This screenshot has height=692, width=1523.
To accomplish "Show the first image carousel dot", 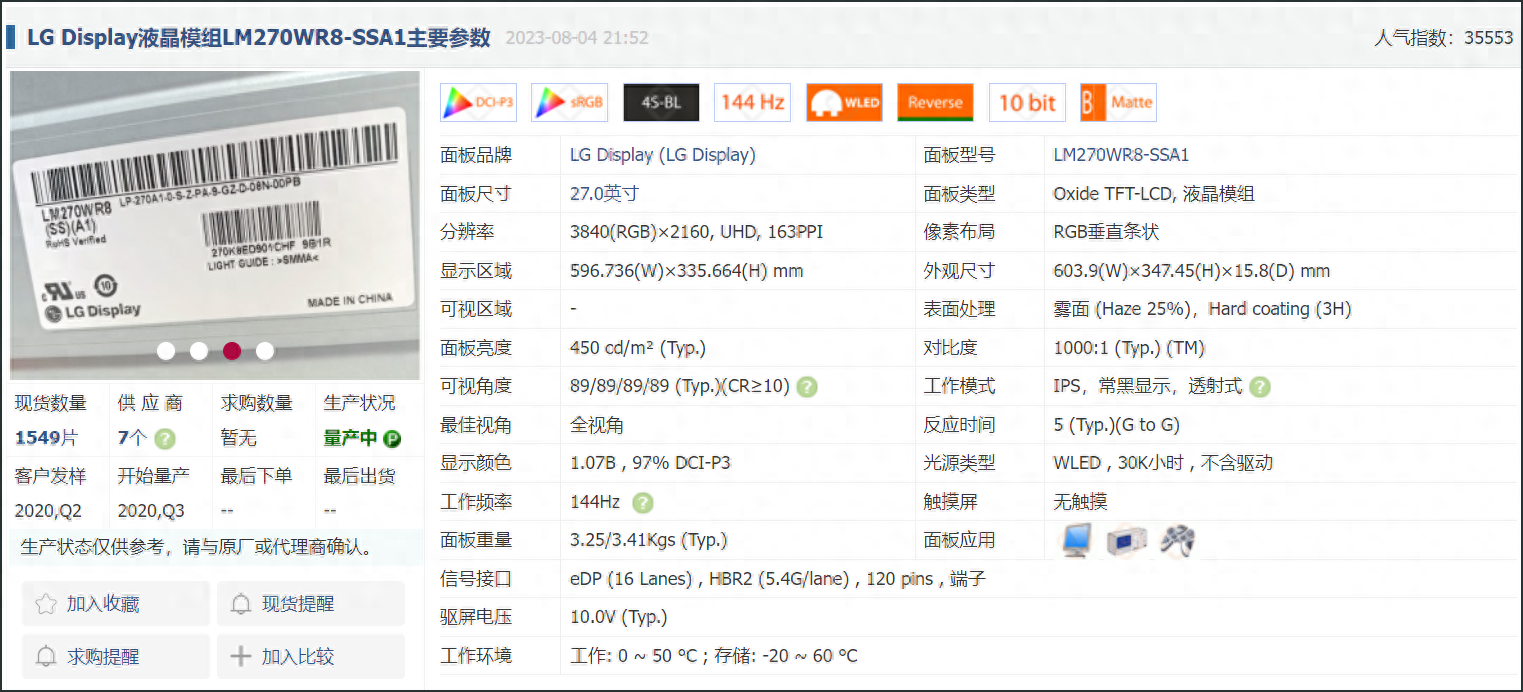I will coord(166,351).
